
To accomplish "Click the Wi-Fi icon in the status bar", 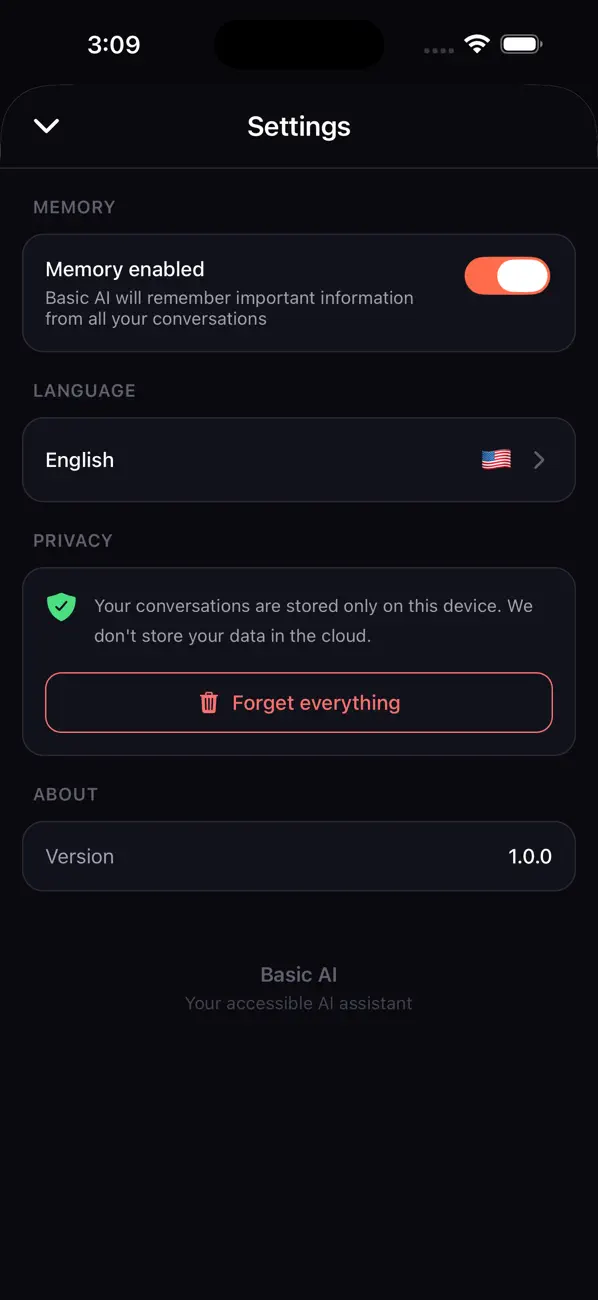I will coord(477,43).
